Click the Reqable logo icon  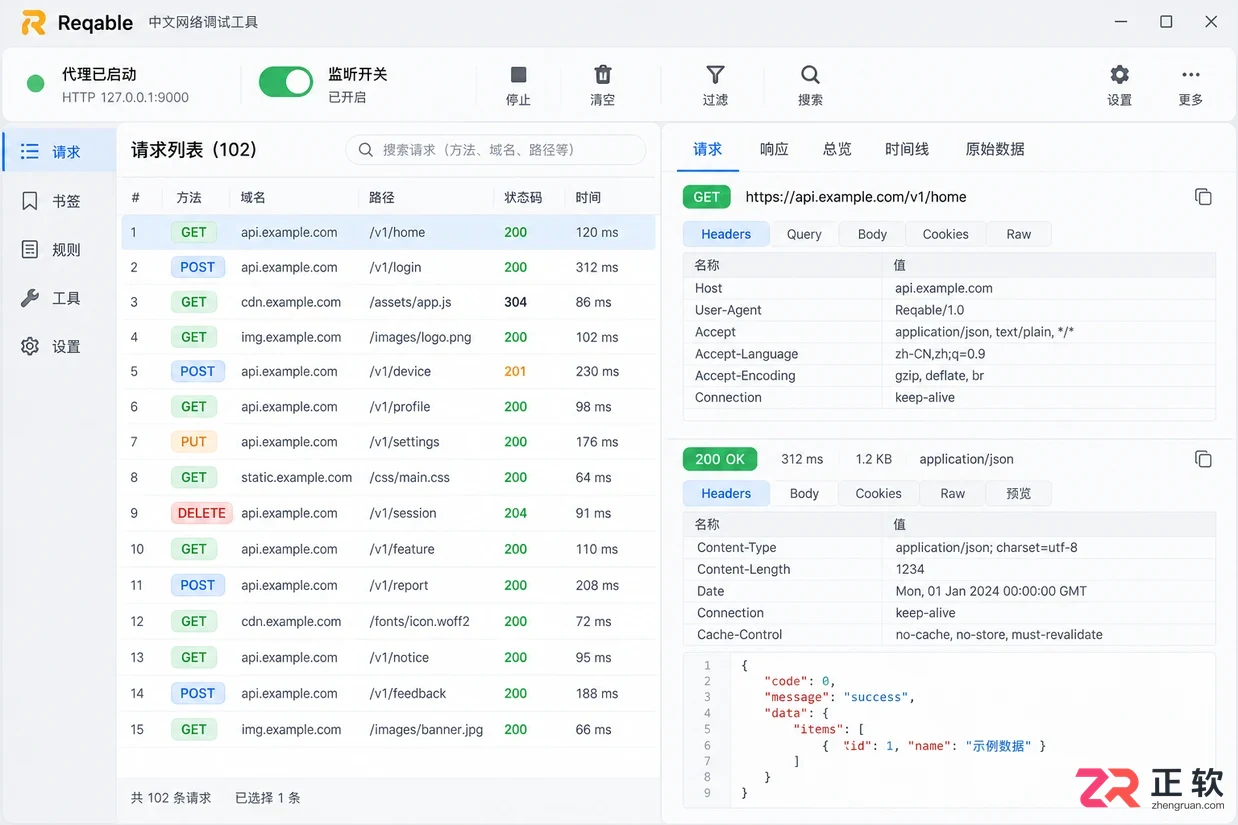pyautogui.click(x=33, y=22)
